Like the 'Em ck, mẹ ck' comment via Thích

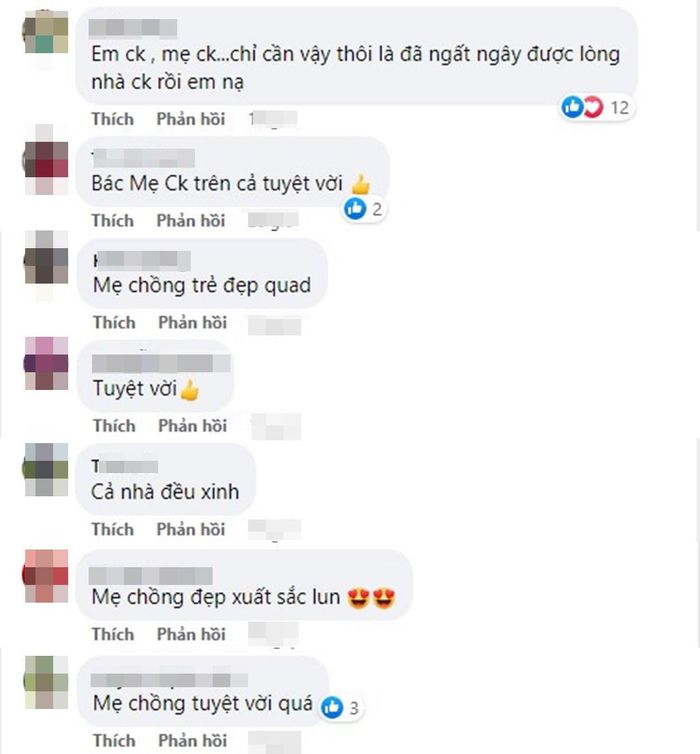coord(113,119)
